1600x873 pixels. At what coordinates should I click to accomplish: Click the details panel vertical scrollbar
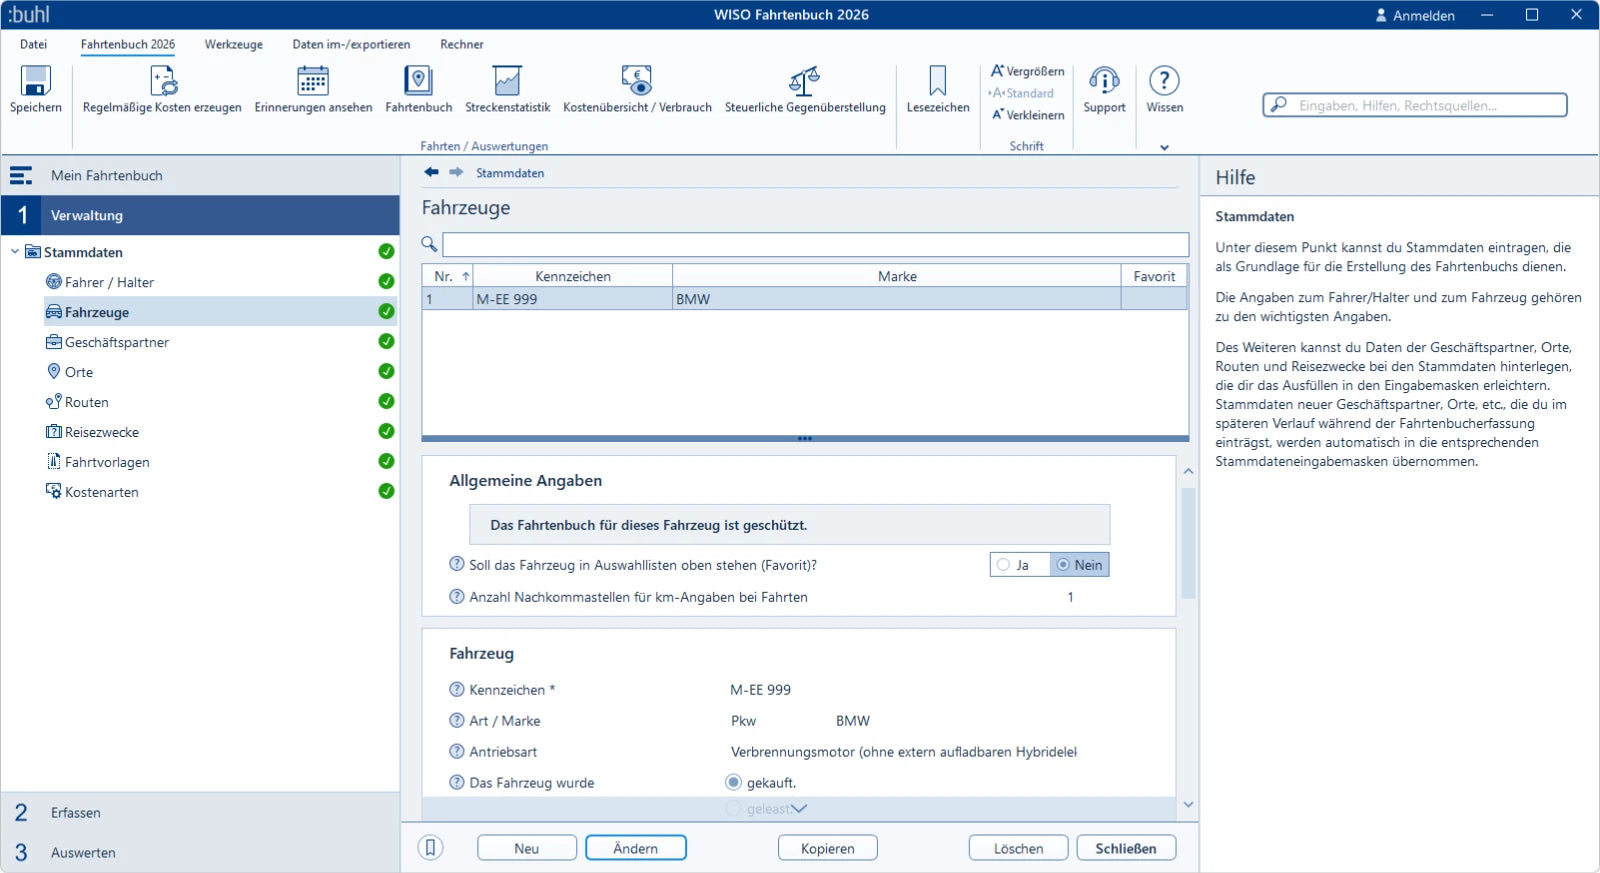[x=1188, y=543]
